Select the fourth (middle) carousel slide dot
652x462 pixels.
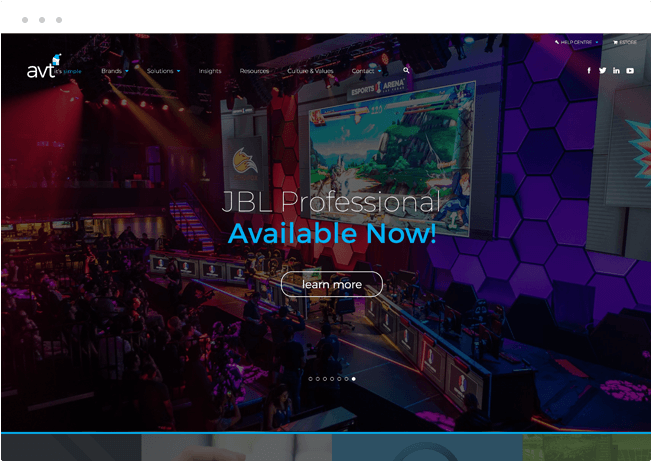[x=332, y=379]
